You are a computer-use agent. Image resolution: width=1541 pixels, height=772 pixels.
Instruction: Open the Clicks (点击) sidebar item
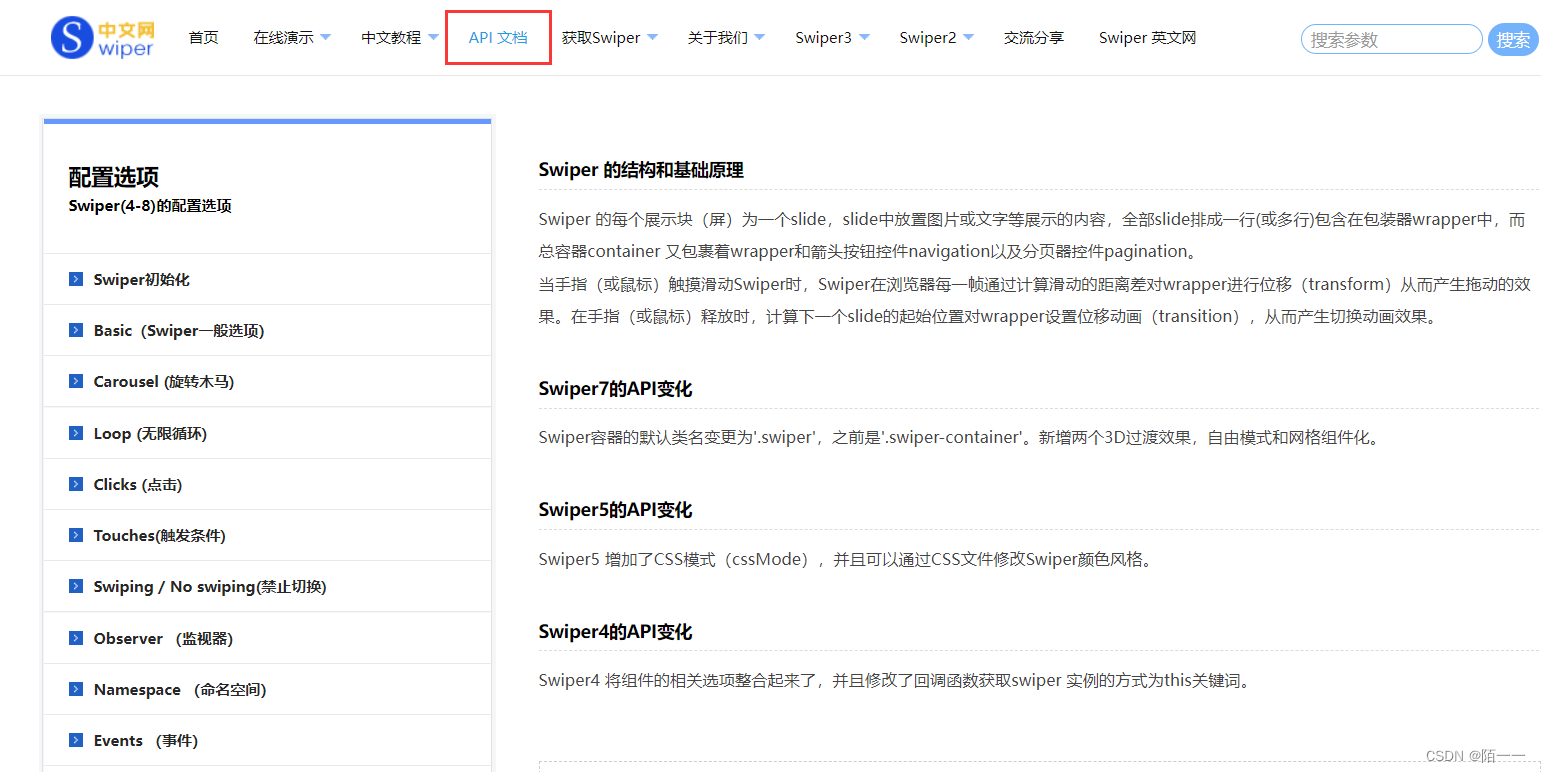coord(268,484)
